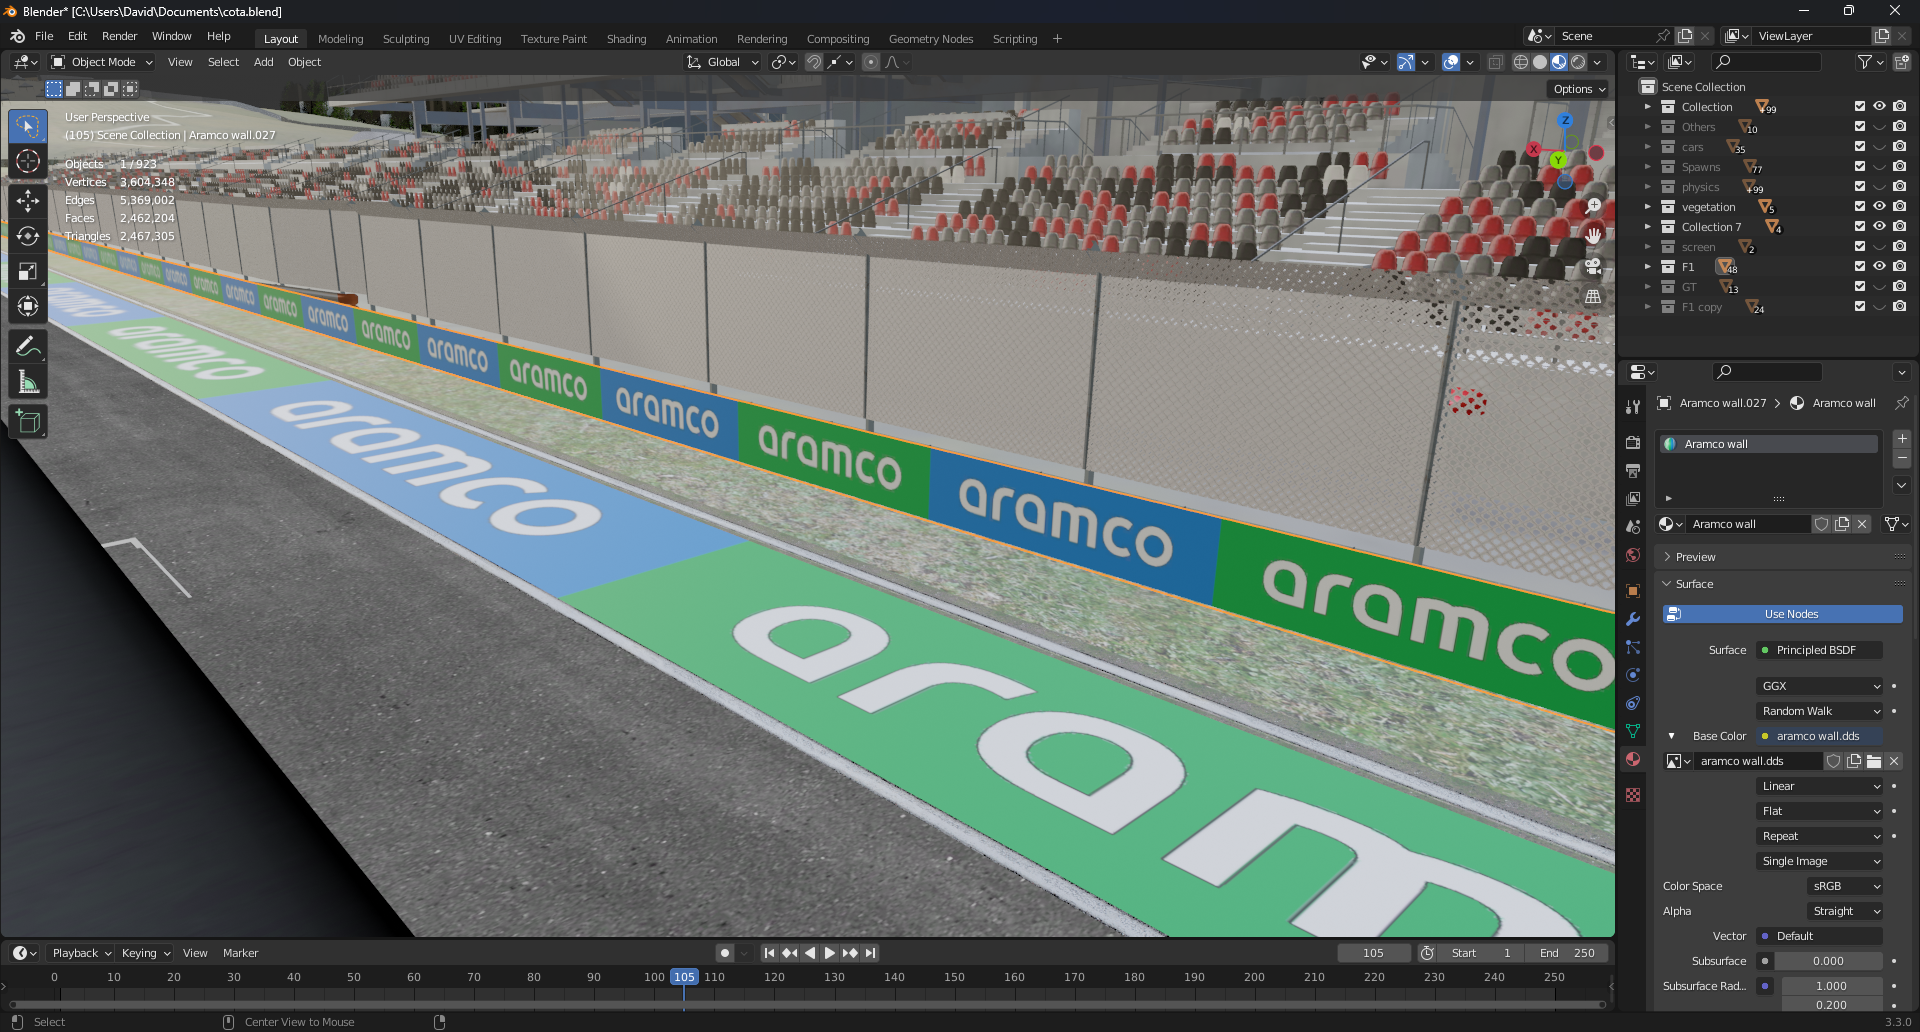Open the Object Mode dropdown
The height and width of the screenshot is (1032, 1920).
point(102,62)
